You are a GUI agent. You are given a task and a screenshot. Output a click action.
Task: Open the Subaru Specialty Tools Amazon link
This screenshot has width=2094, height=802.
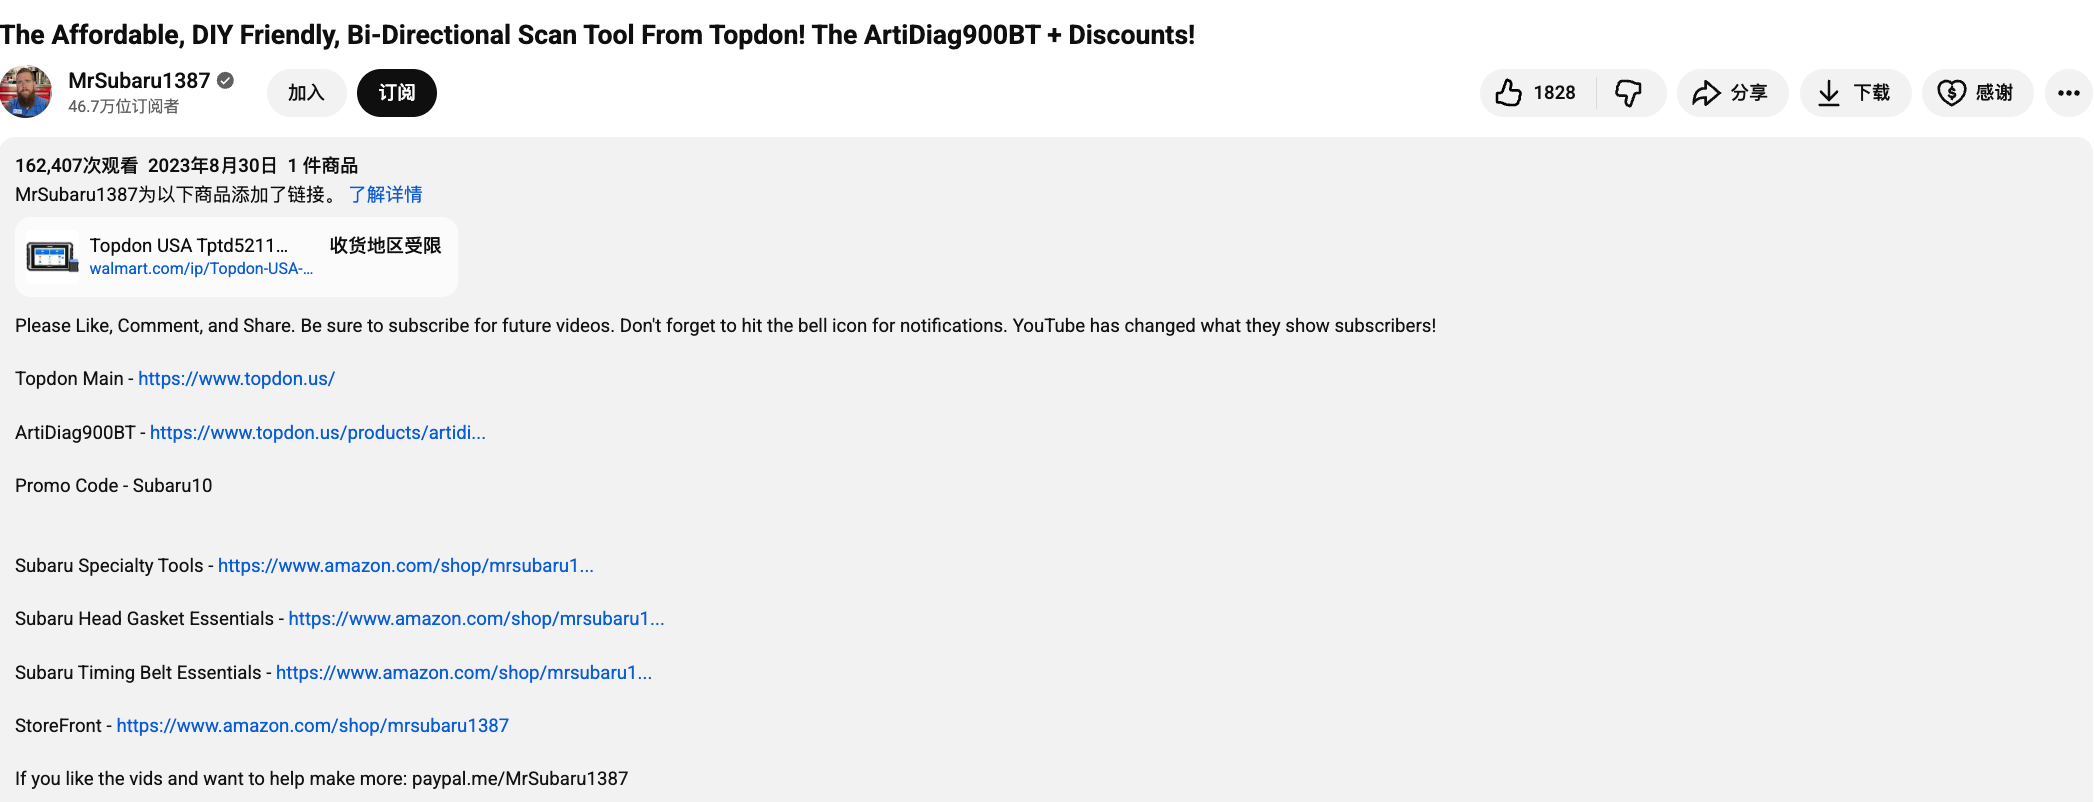pos(405,566)
